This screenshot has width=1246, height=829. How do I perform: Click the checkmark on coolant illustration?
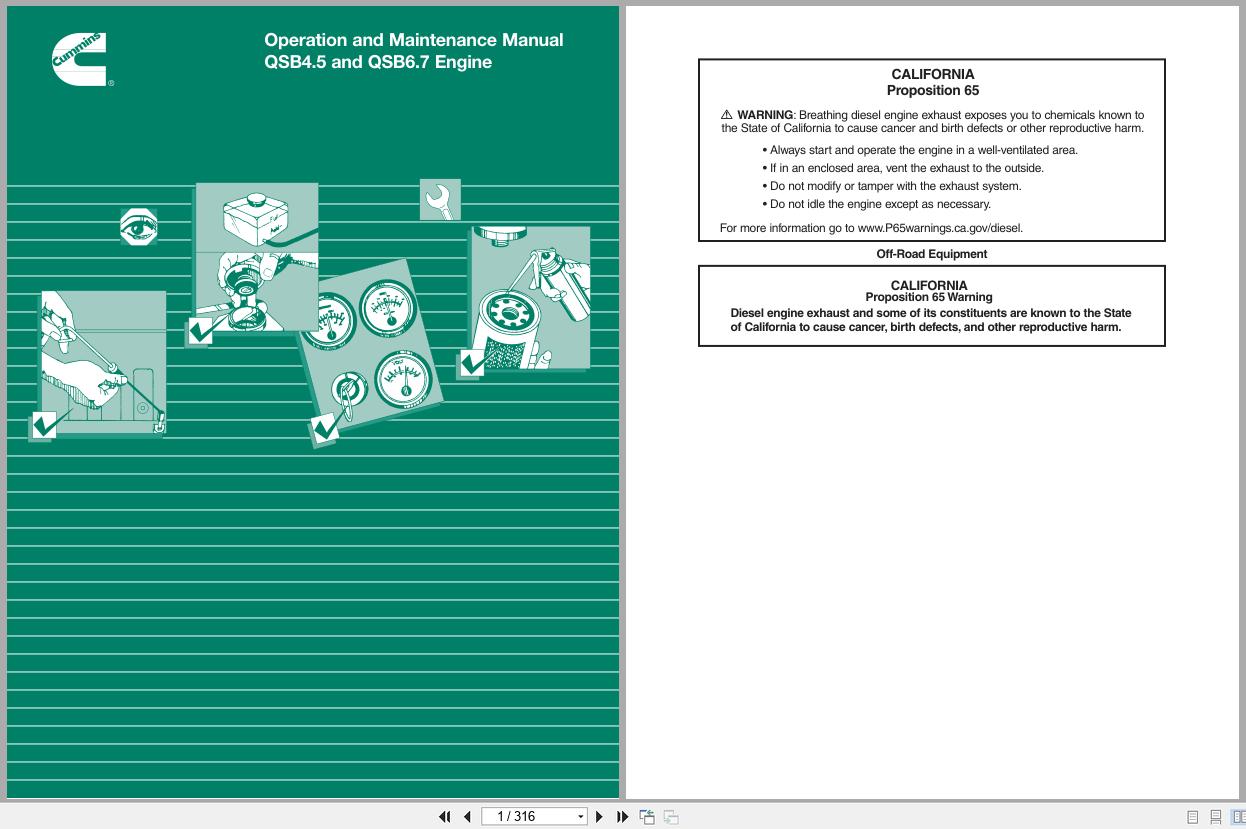click(200, 331)
